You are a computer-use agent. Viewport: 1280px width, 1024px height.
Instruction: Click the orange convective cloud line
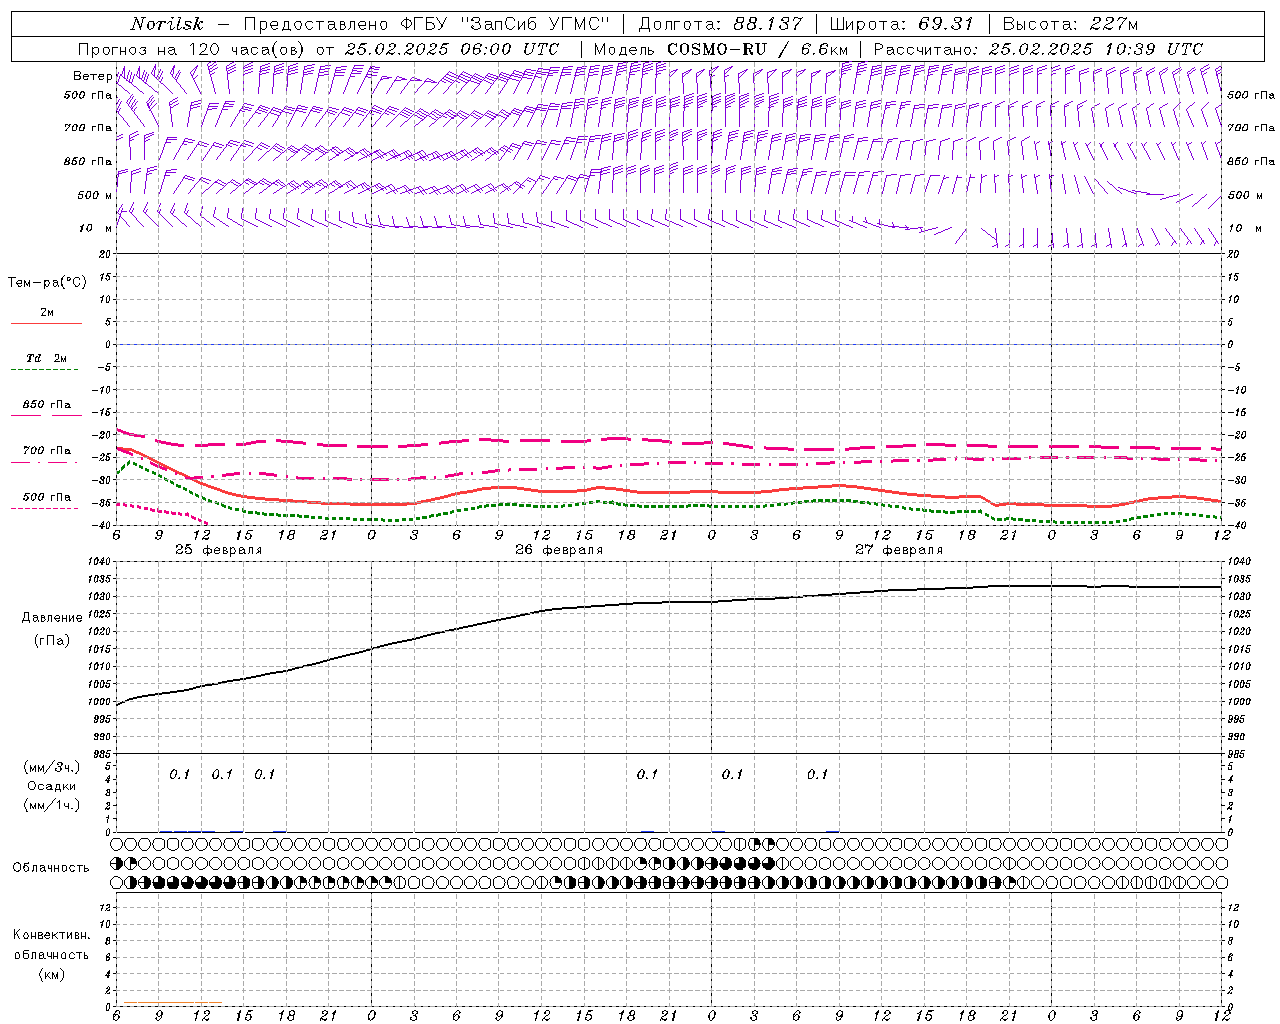click(172, 1002)
